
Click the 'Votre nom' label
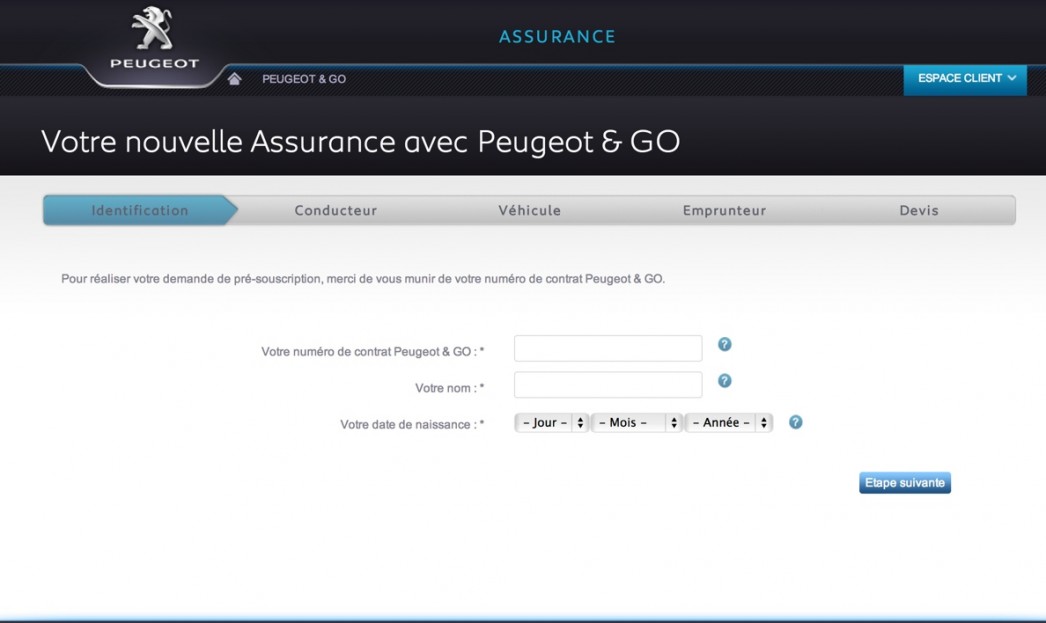click(x=450, y=388)
